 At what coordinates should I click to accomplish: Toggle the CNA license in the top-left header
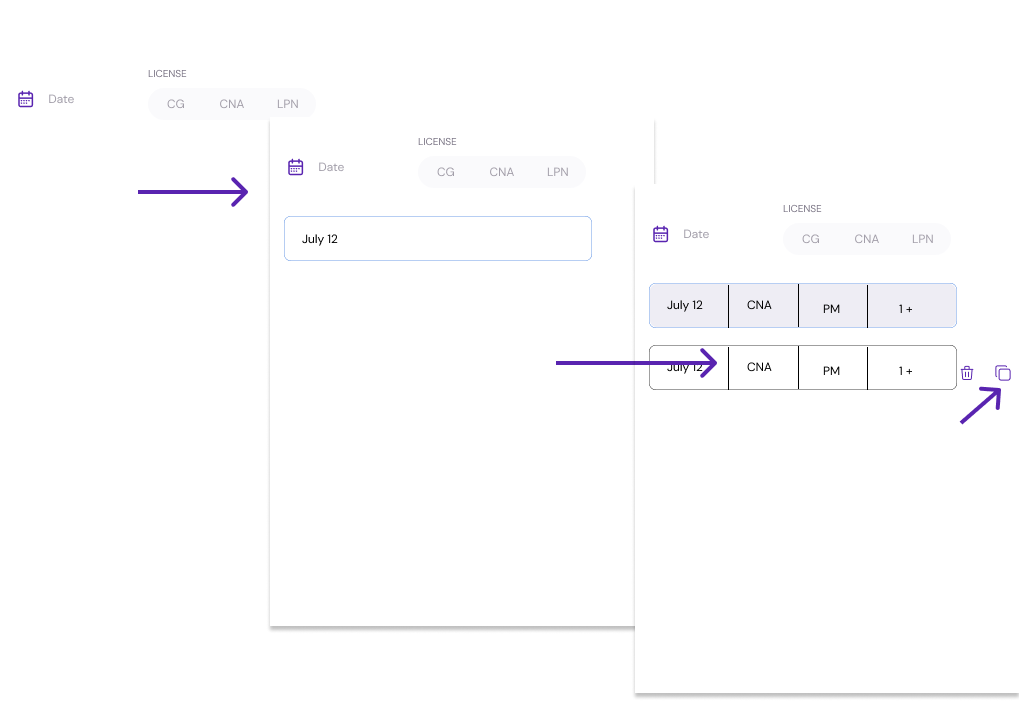coord(231,104)
